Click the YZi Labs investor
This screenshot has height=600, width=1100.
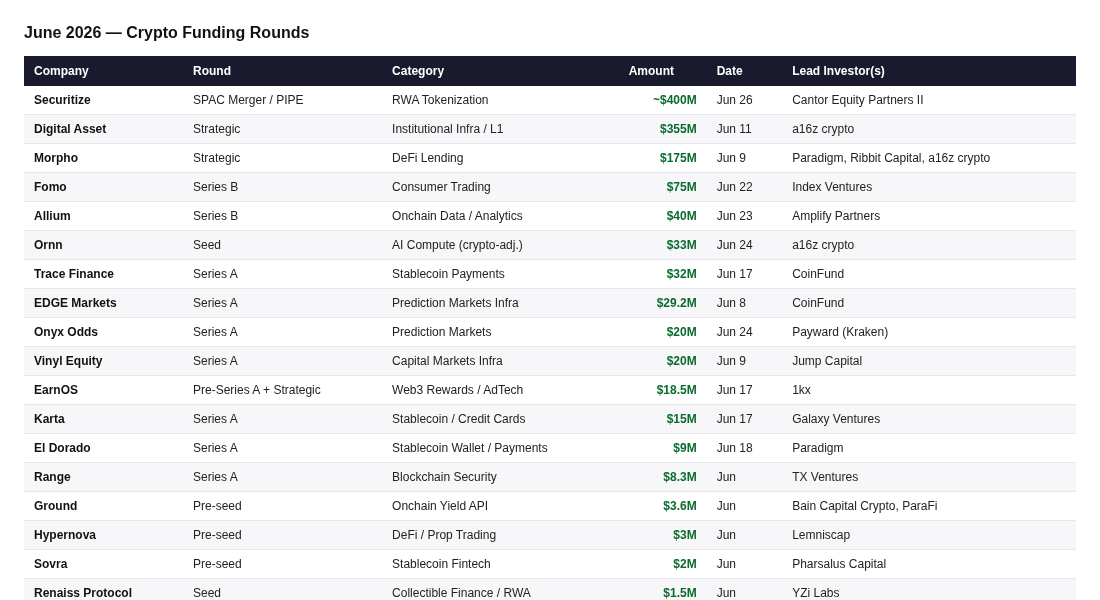tap(815, 593)
